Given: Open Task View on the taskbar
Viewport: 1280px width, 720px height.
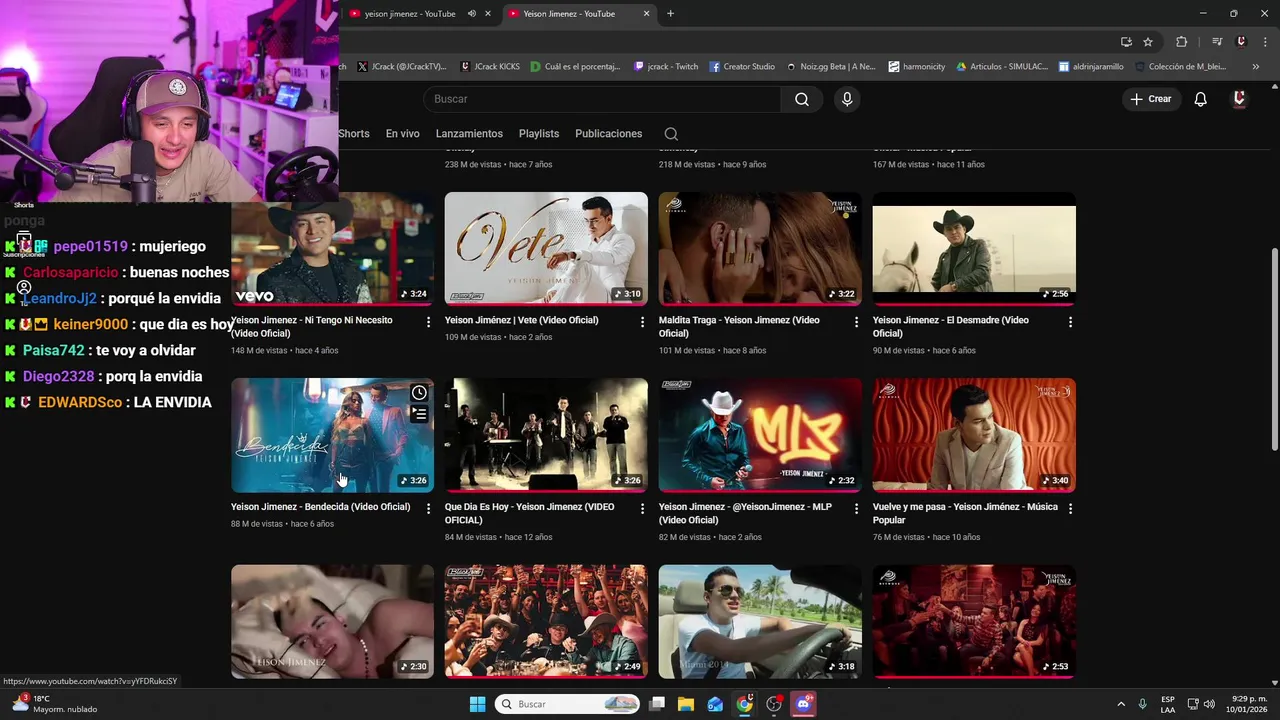Looking at the screenshot, I should click(657, 704).
